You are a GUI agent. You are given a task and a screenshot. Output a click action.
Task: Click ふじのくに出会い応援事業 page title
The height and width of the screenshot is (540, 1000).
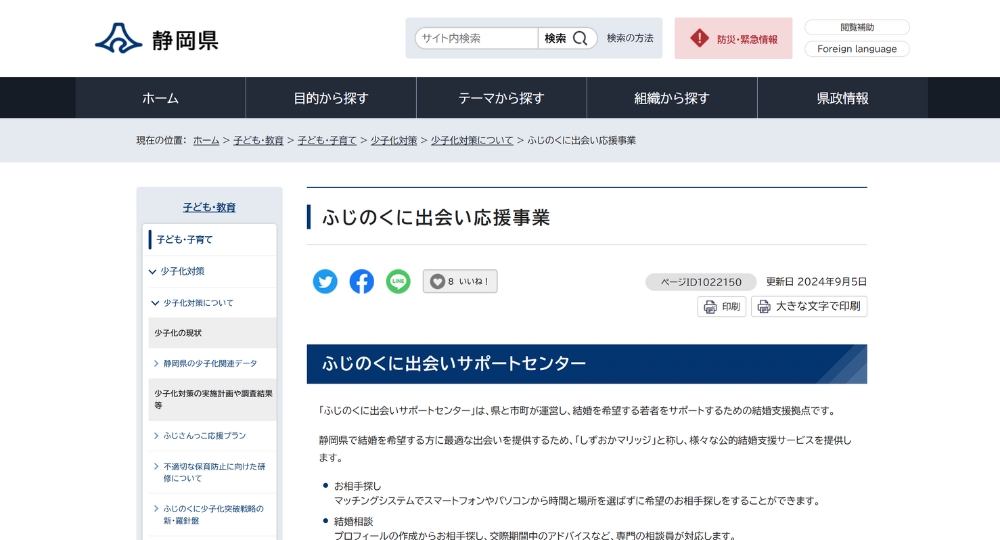click(x=436, y=217)
